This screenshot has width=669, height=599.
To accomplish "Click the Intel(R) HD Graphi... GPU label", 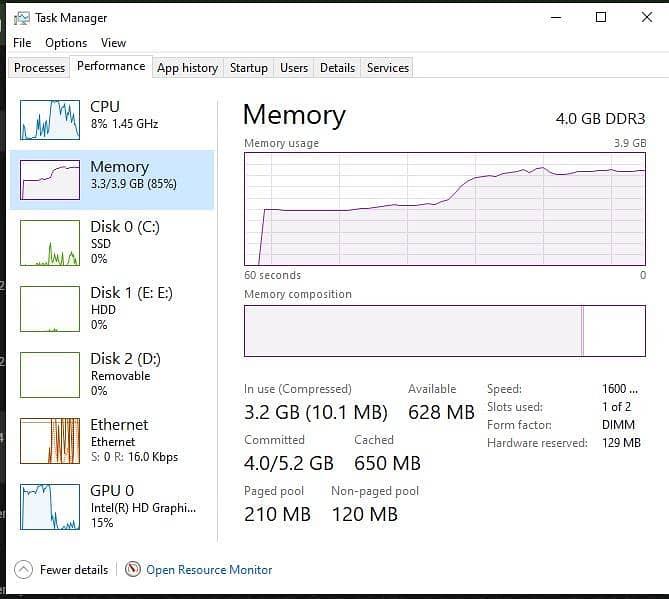I will click(143, 508).
